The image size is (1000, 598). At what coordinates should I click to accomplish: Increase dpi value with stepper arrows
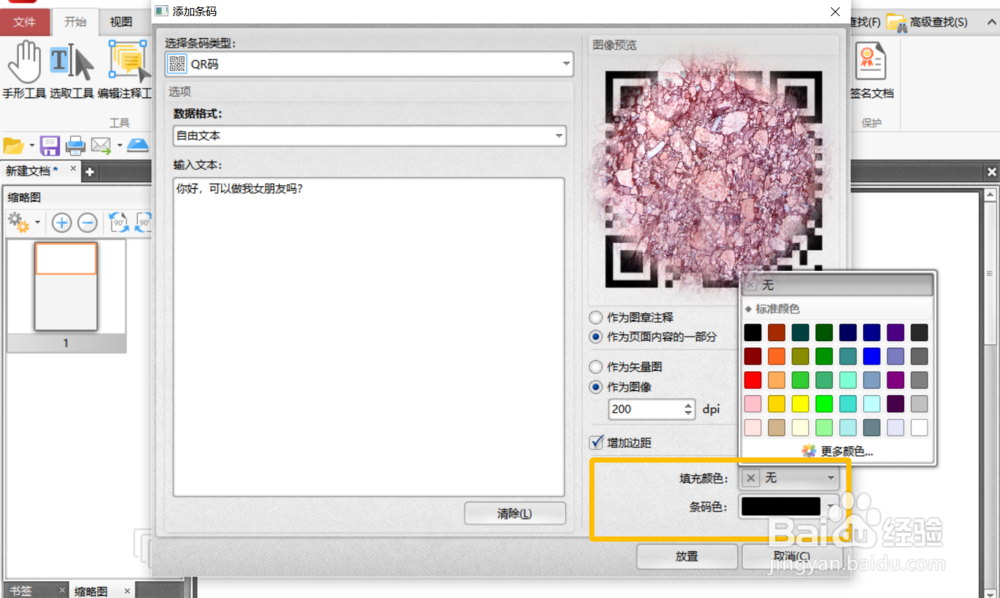click(x=688, y=405)
